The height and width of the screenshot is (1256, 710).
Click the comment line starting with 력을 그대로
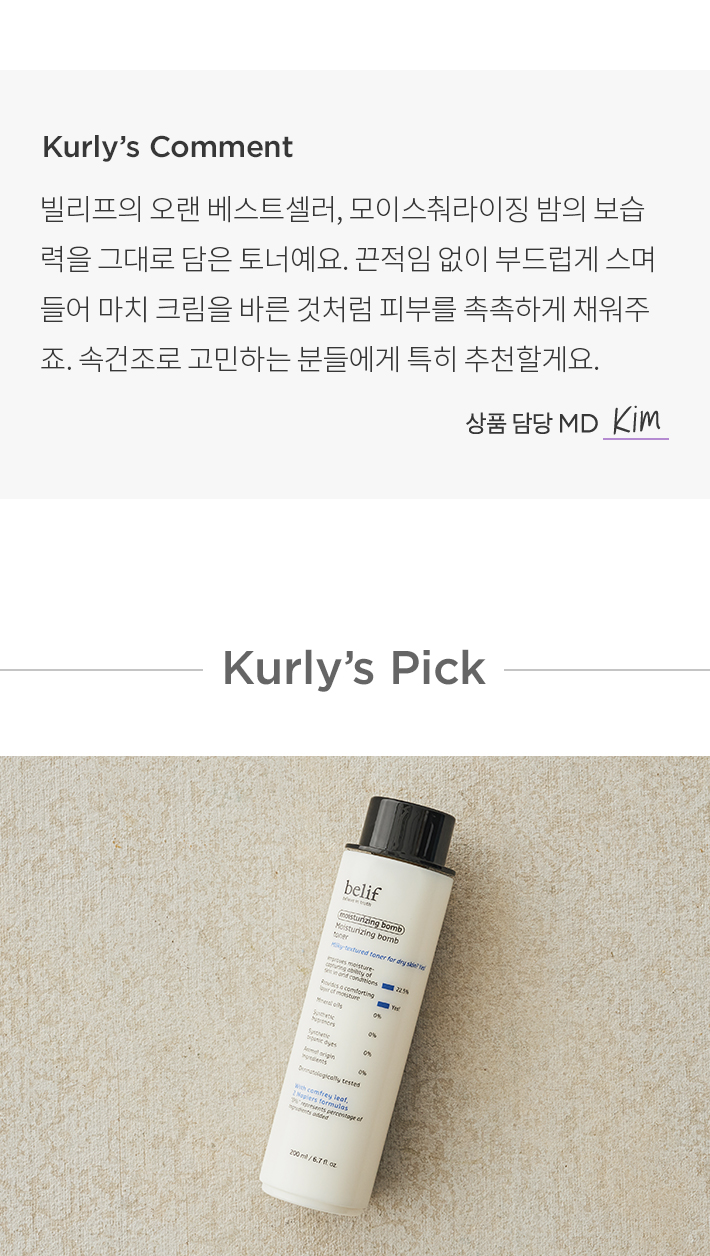[348, 259]
